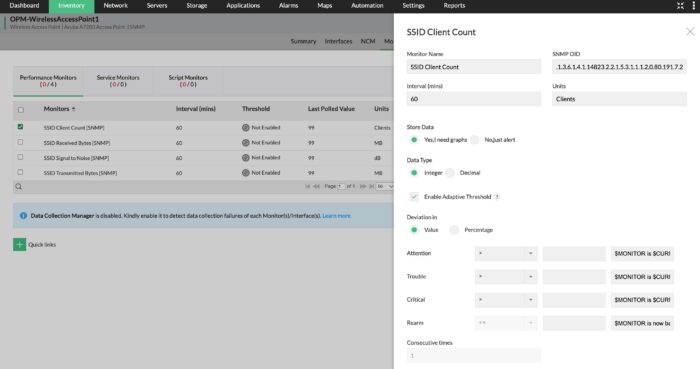This screenshot has width=700, height=369.
Task: Close the SSID Client Count panel
Action: click(690, 32)
